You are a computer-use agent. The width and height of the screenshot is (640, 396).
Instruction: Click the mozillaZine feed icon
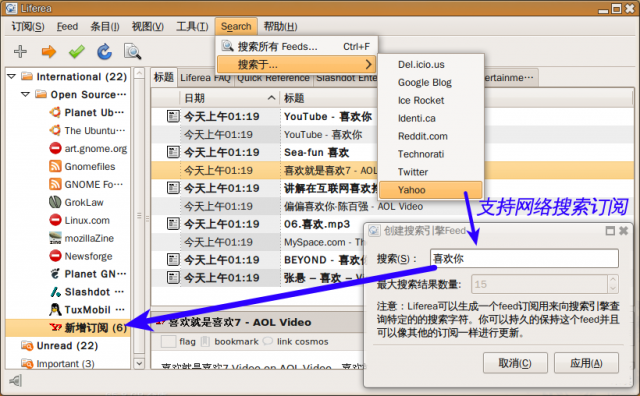click(55, 238)
